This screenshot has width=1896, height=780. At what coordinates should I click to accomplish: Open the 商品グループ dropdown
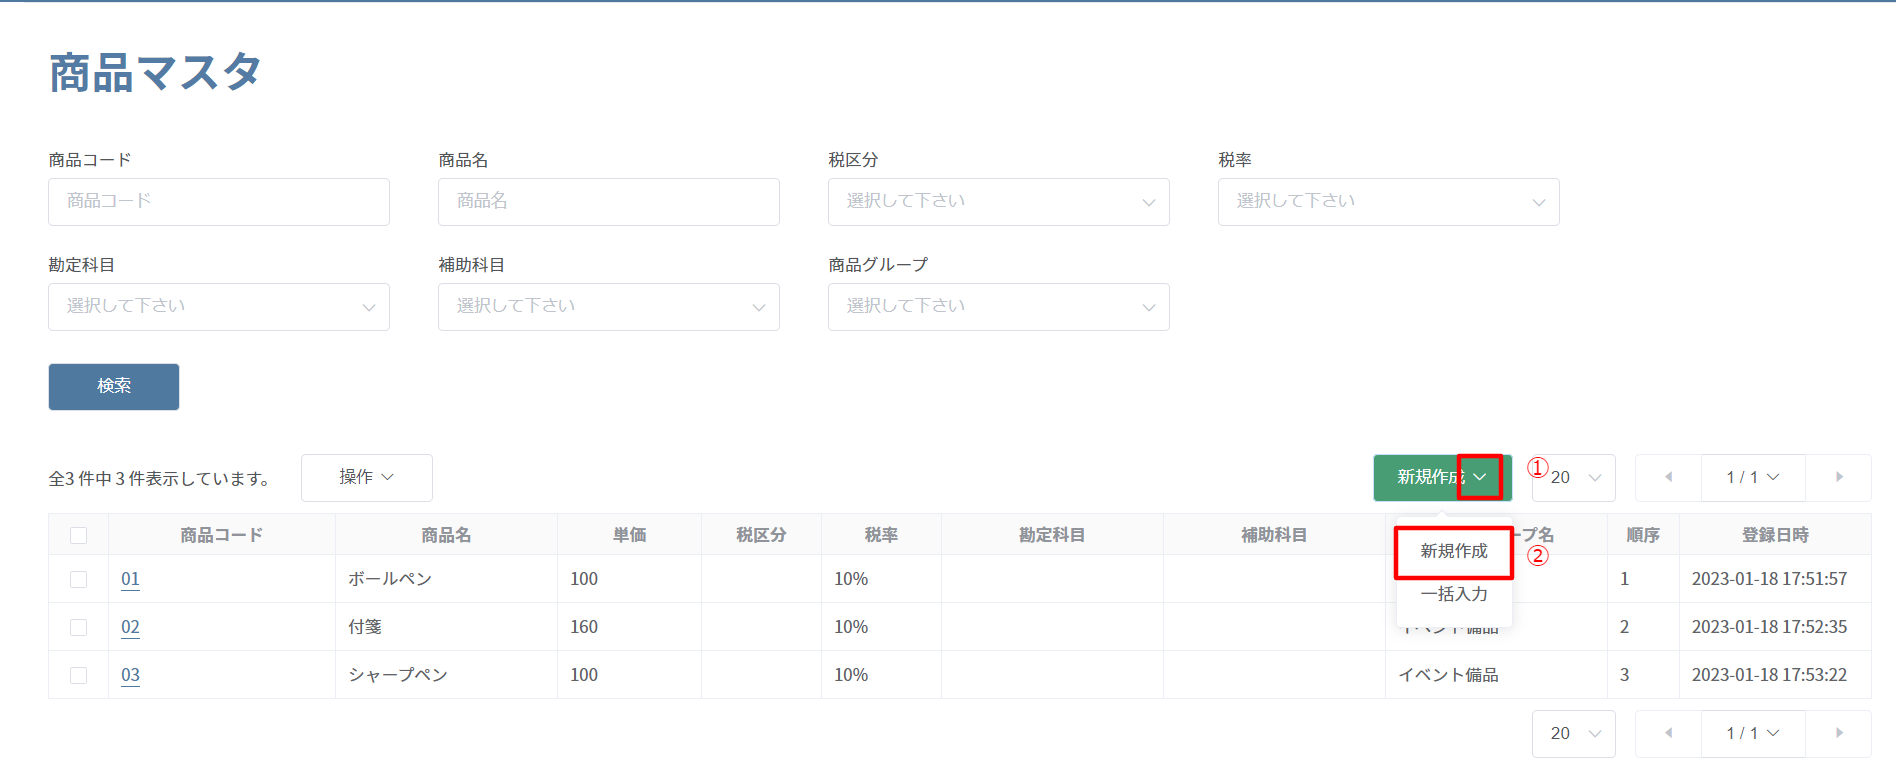pyautogui.click(x=999, y=307)
